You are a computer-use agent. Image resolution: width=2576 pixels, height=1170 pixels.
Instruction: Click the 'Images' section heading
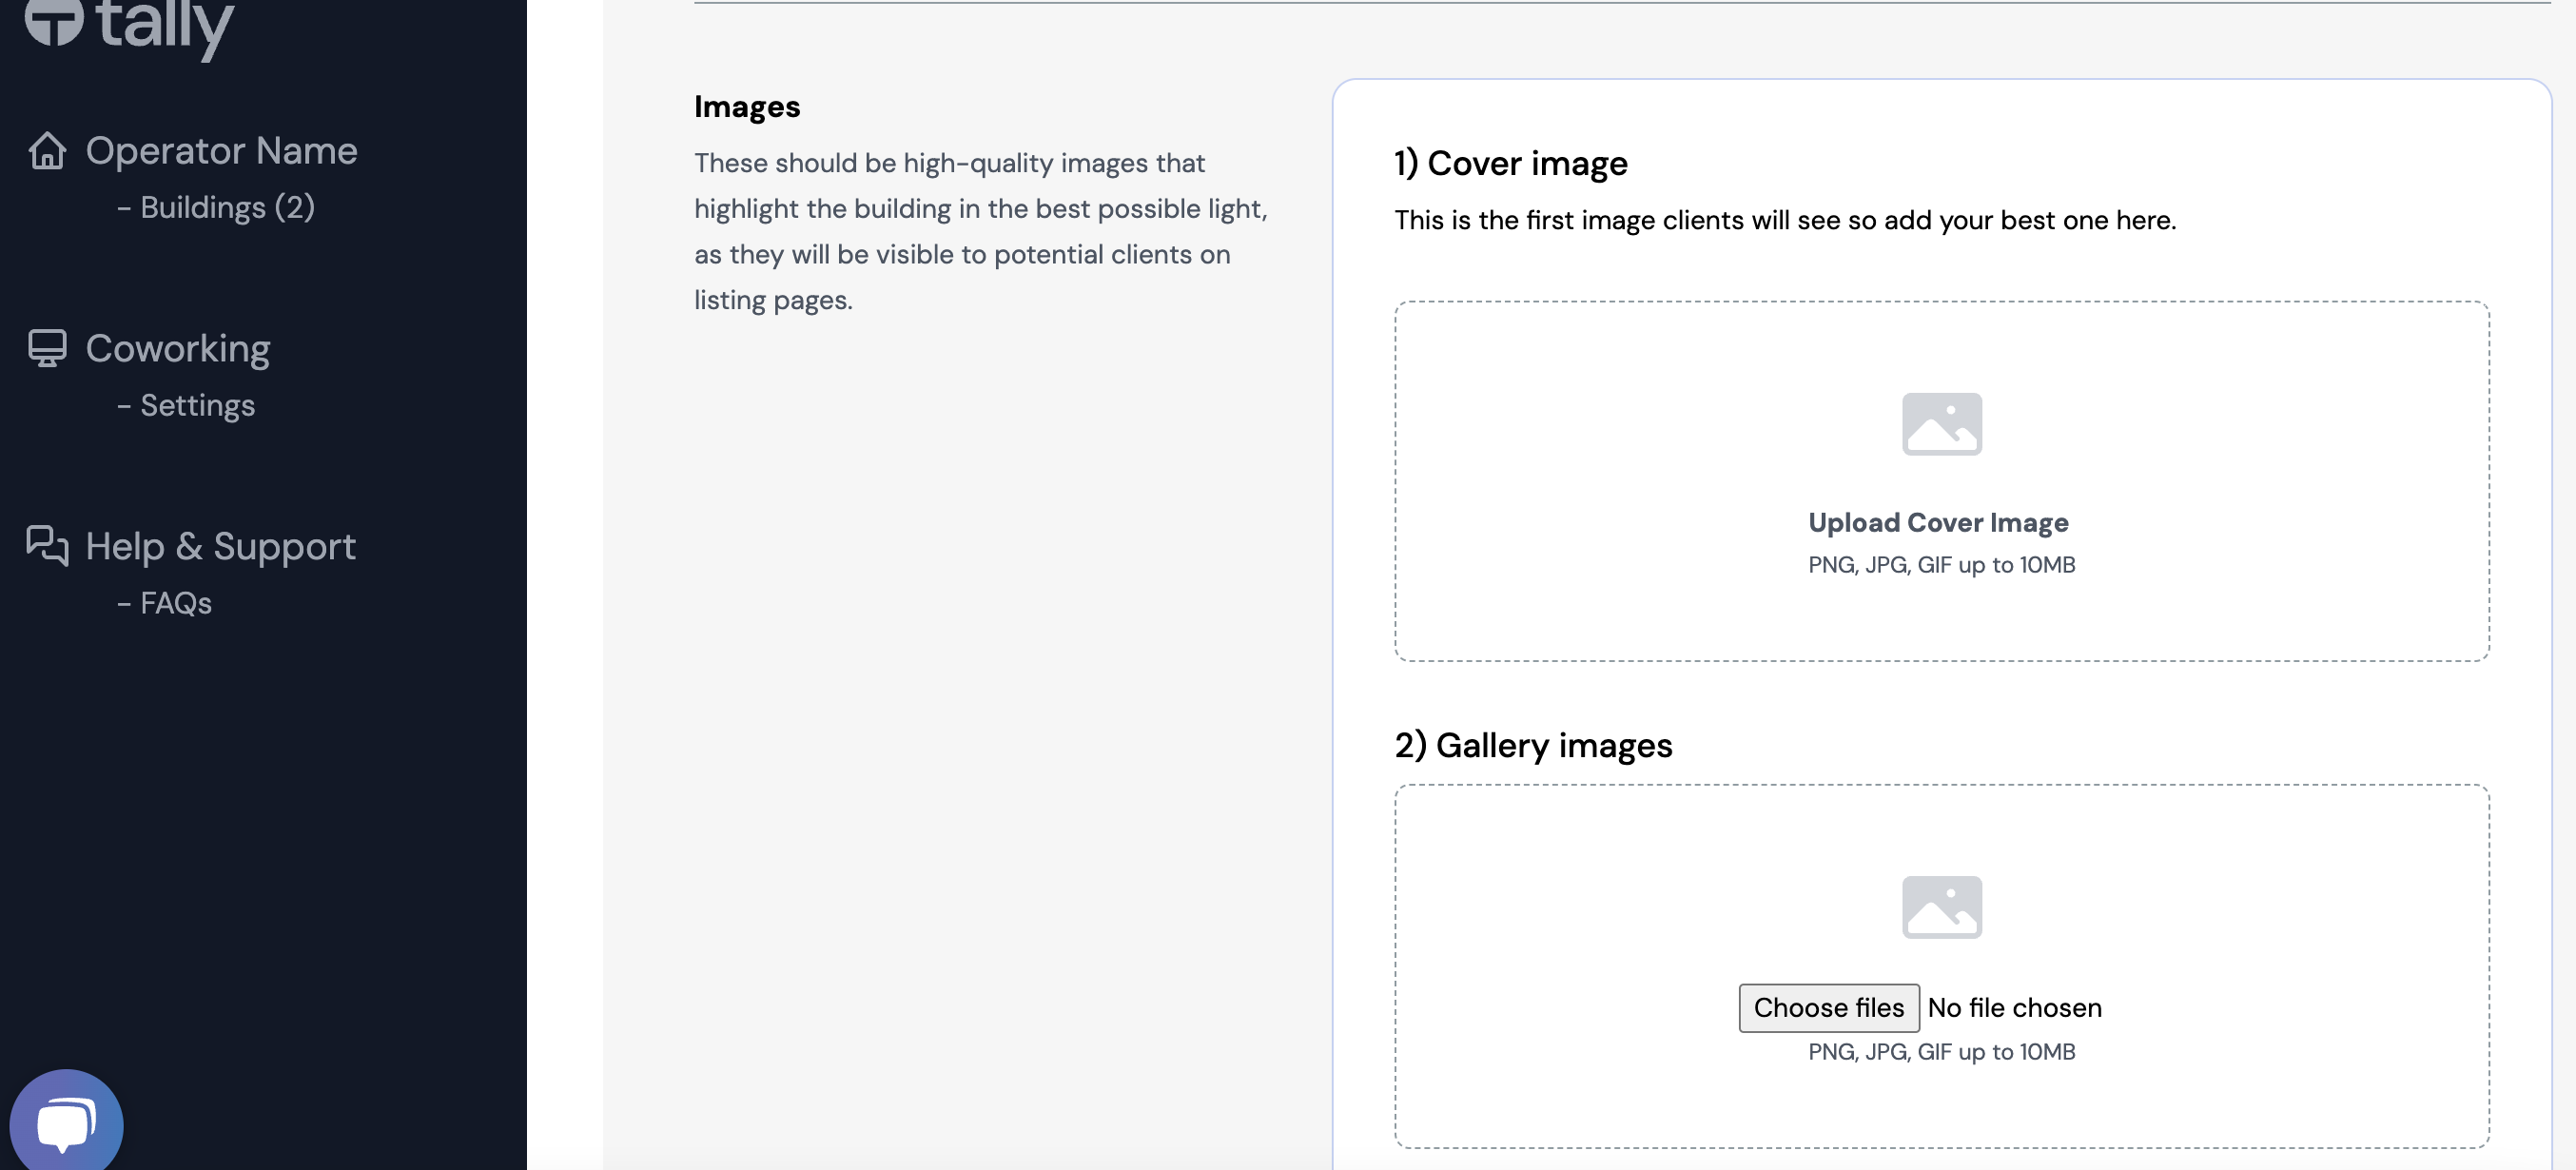(x=747, y=106)
